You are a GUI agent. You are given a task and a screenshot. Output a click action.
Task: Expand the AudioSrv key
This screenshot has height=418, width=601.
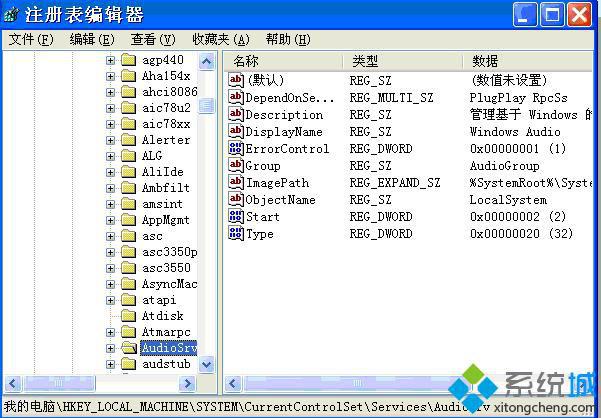[x=110, y=348]
